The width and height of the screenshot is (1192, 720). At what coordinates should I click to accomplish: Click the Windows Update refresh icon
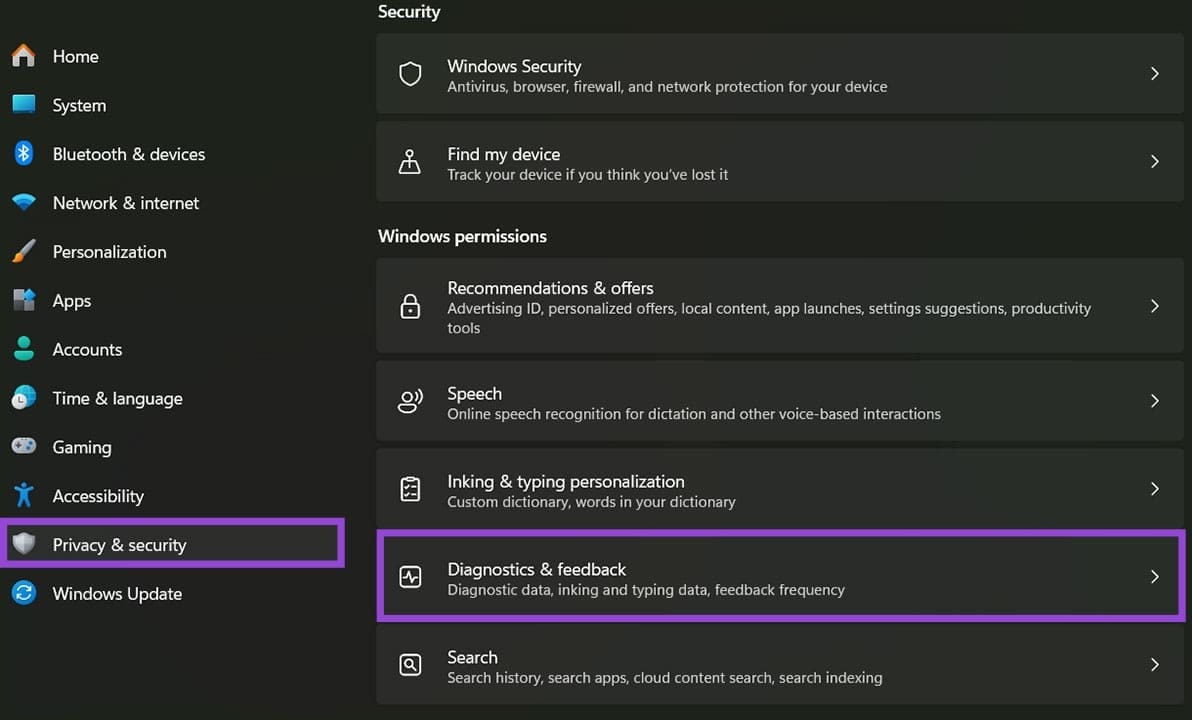24,593
